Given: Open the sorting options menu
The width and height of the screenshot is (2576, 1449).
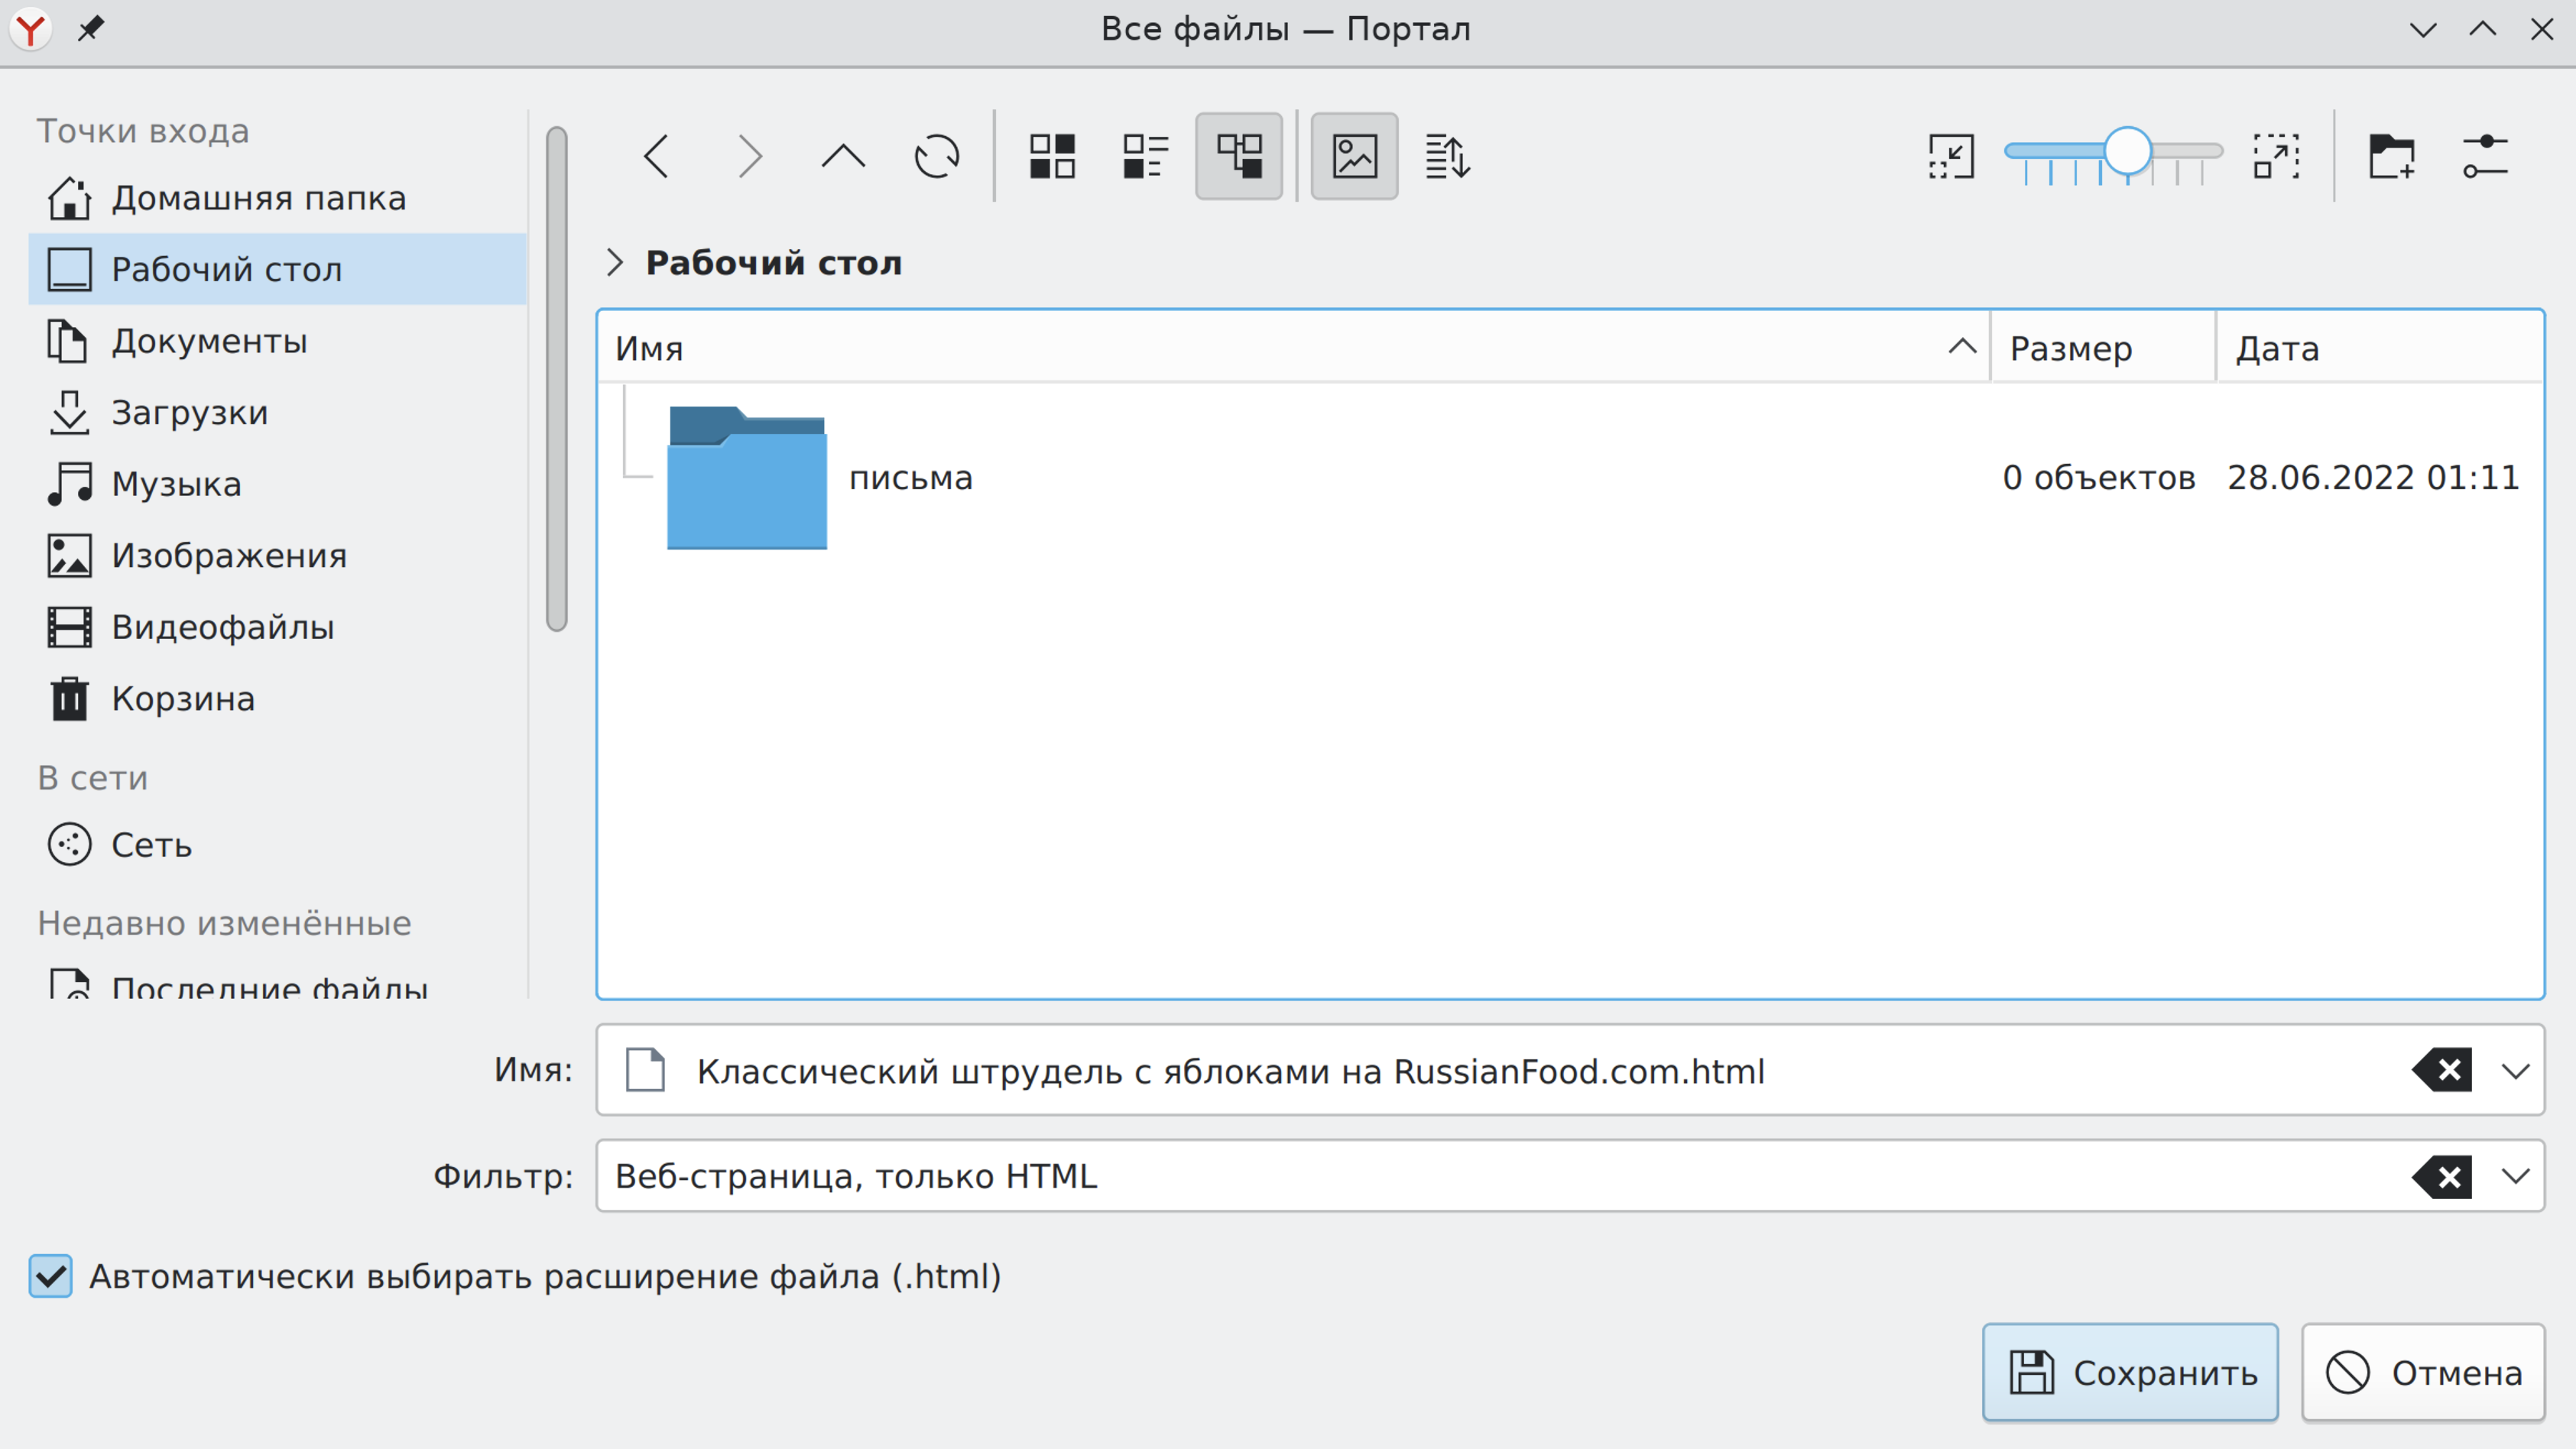Looking at the screenshot, I should click(1448, 157).
